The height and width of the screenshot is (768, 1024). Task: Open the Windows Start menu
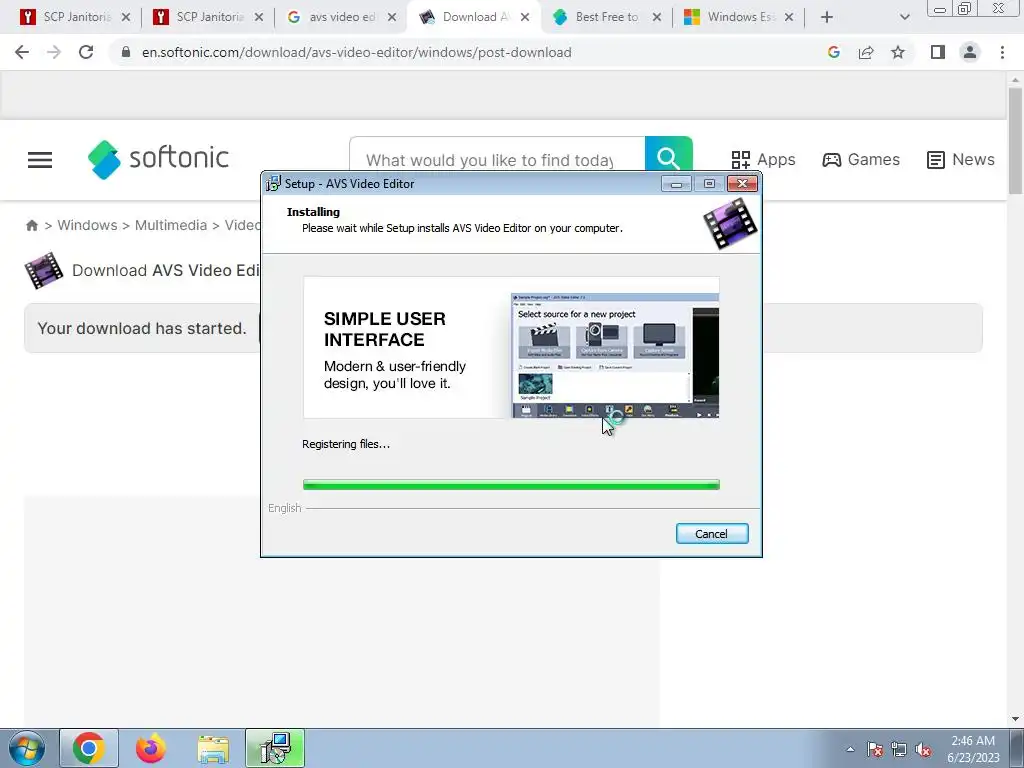tap(26, 748)
